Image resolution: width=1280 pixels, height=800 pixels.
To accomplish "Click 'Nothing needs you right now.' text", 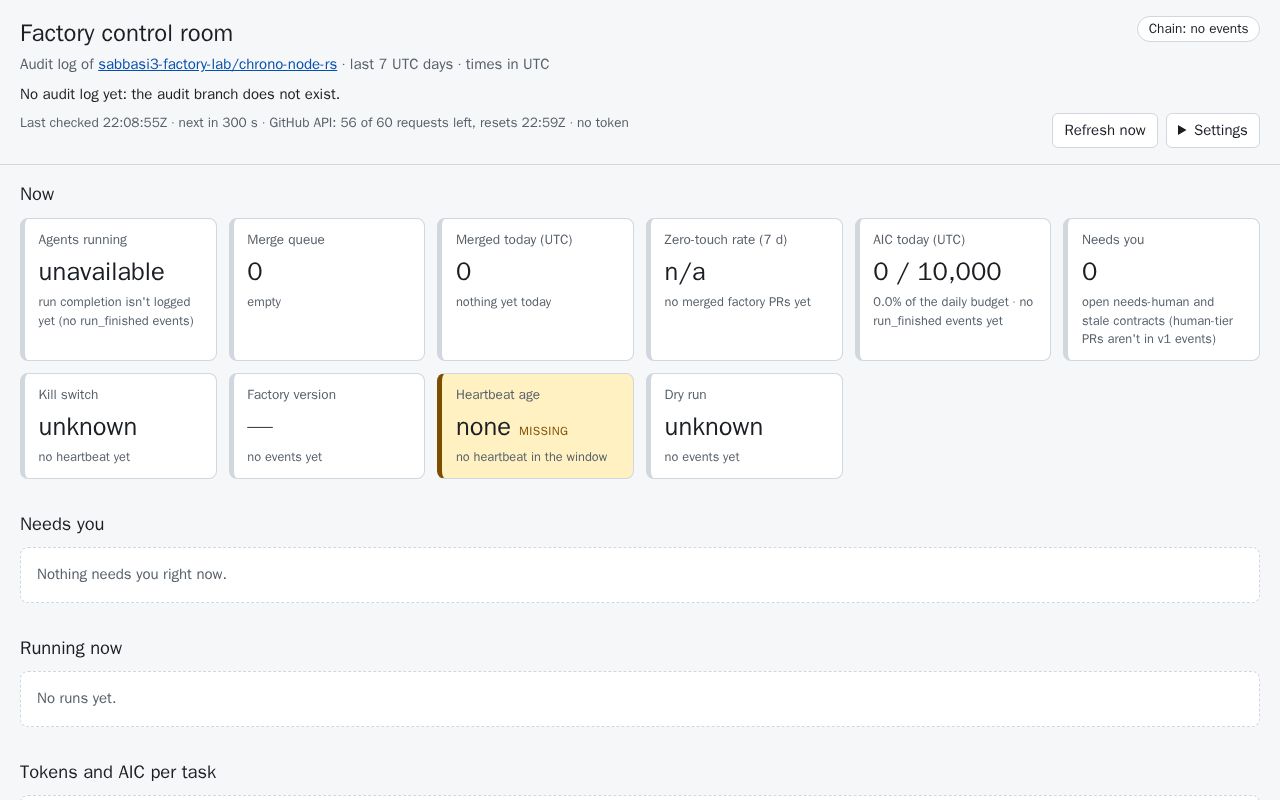I will [132, 574].
